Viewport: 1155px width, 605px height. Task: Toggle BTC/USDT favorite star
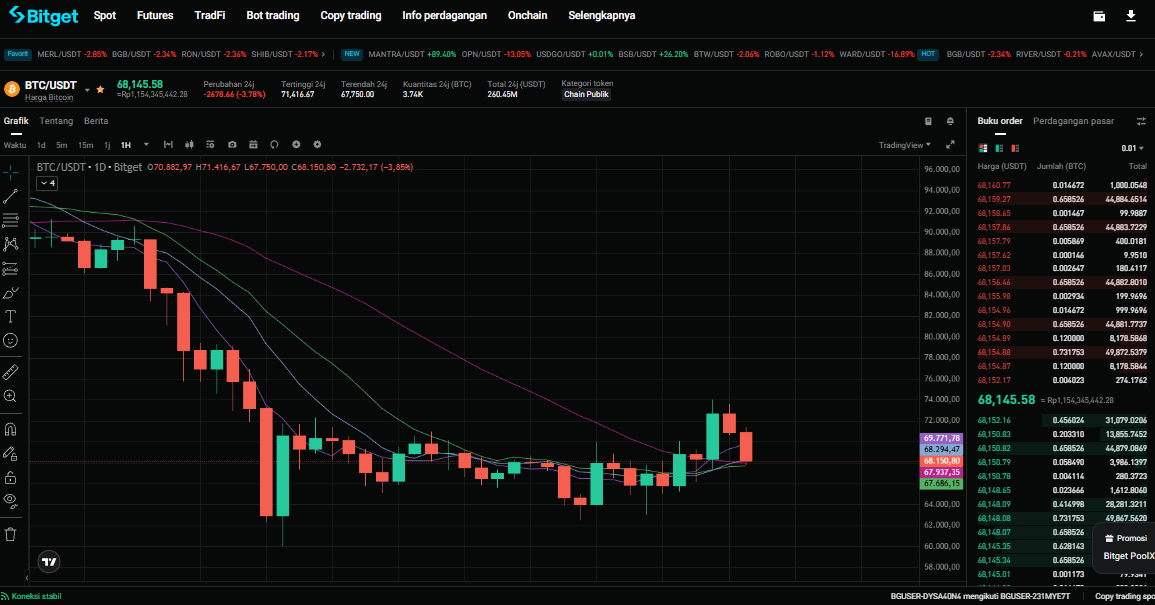(100, 90)
